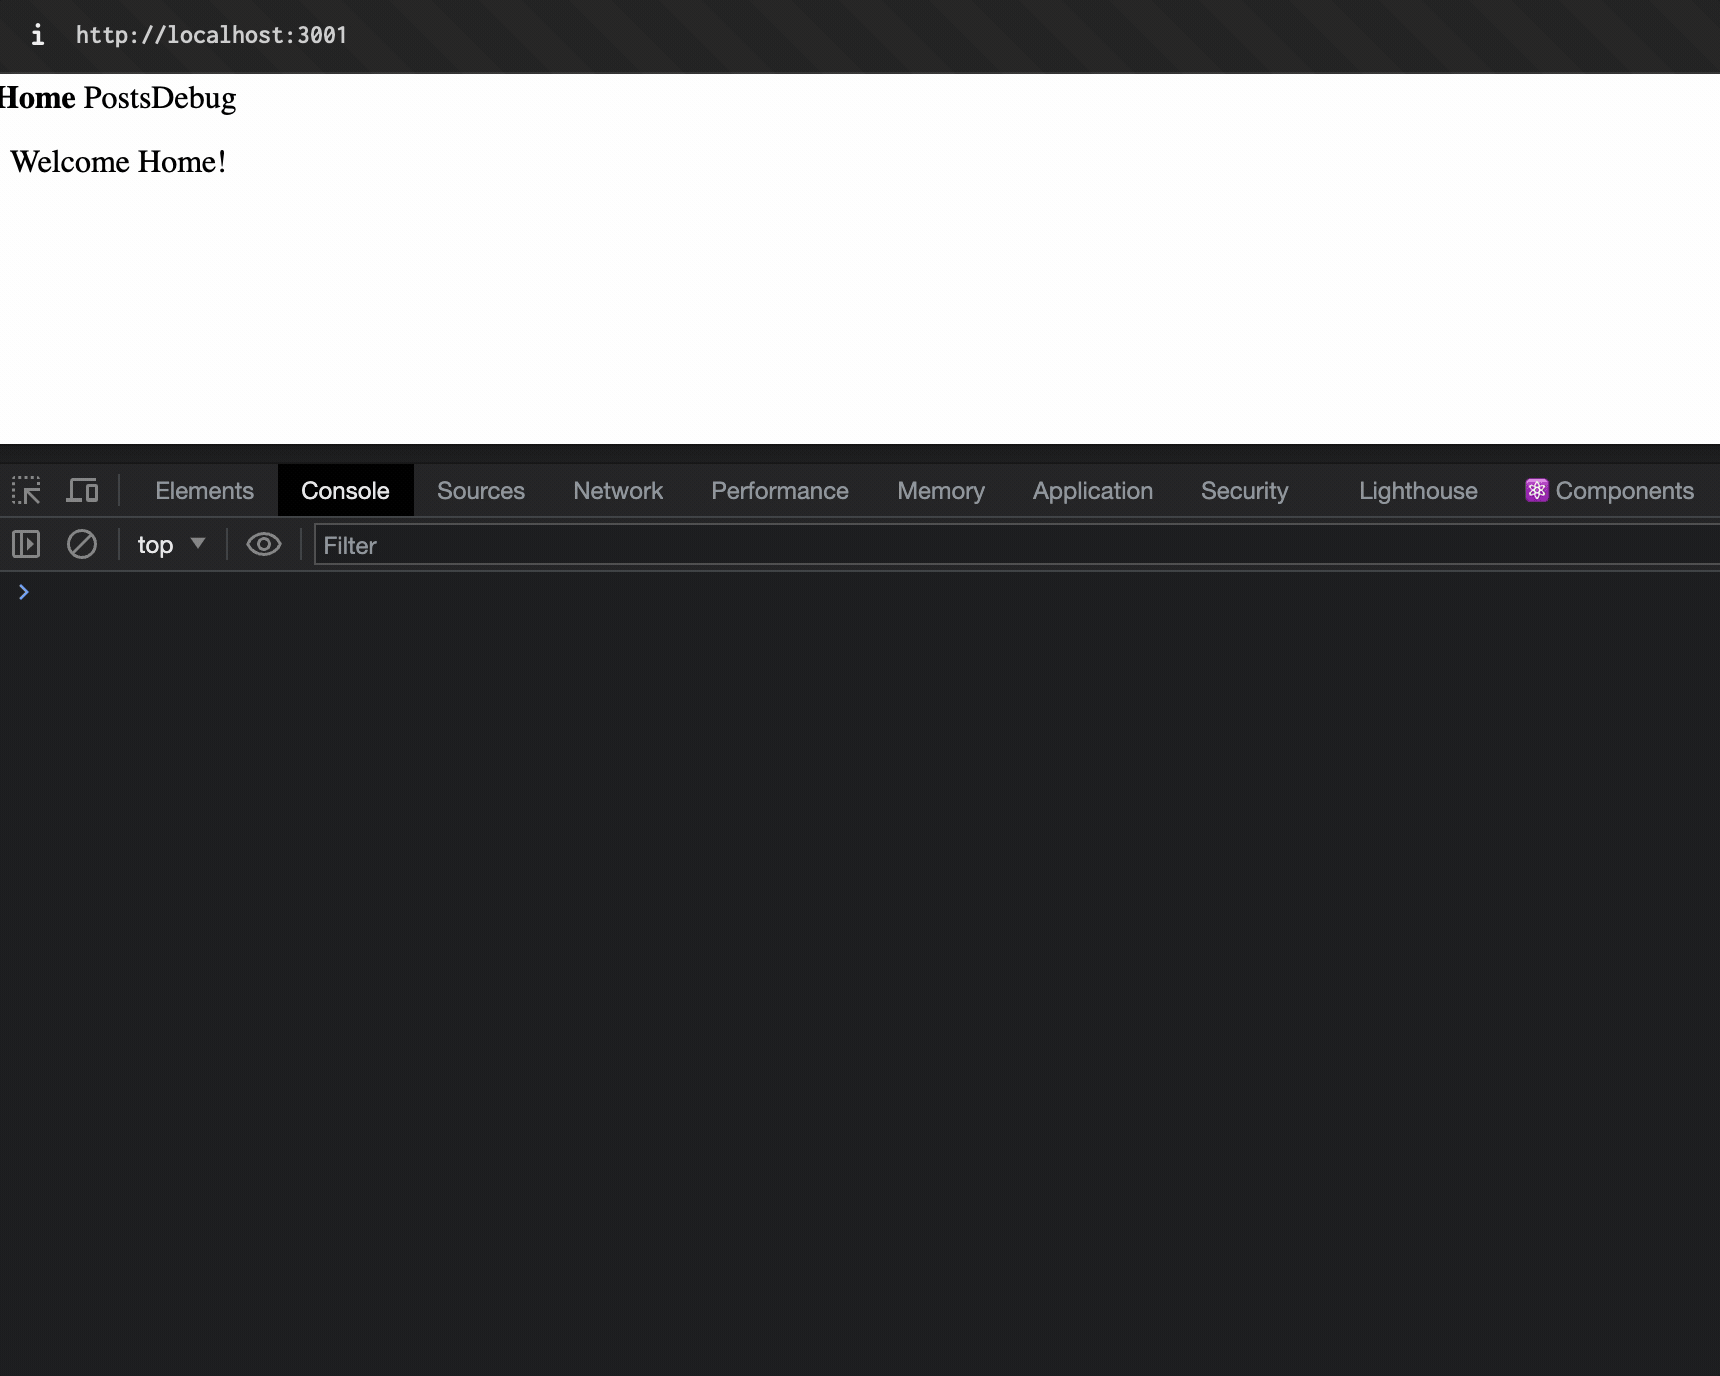Switch to the Application tab
The image size is (1720, 1376).
1093,490
